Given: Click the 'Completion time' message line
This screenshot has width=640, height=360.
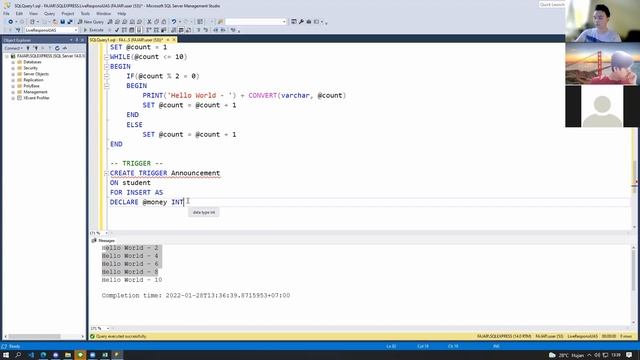Looking at the screenshot, I should pos(196,295).
